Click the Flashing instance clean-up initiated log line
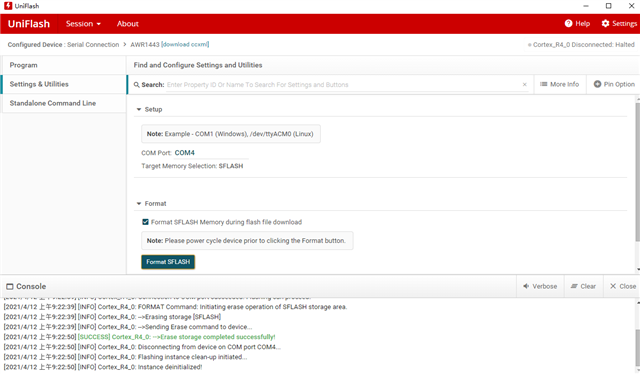640x374 pixels. coord(126,357)
